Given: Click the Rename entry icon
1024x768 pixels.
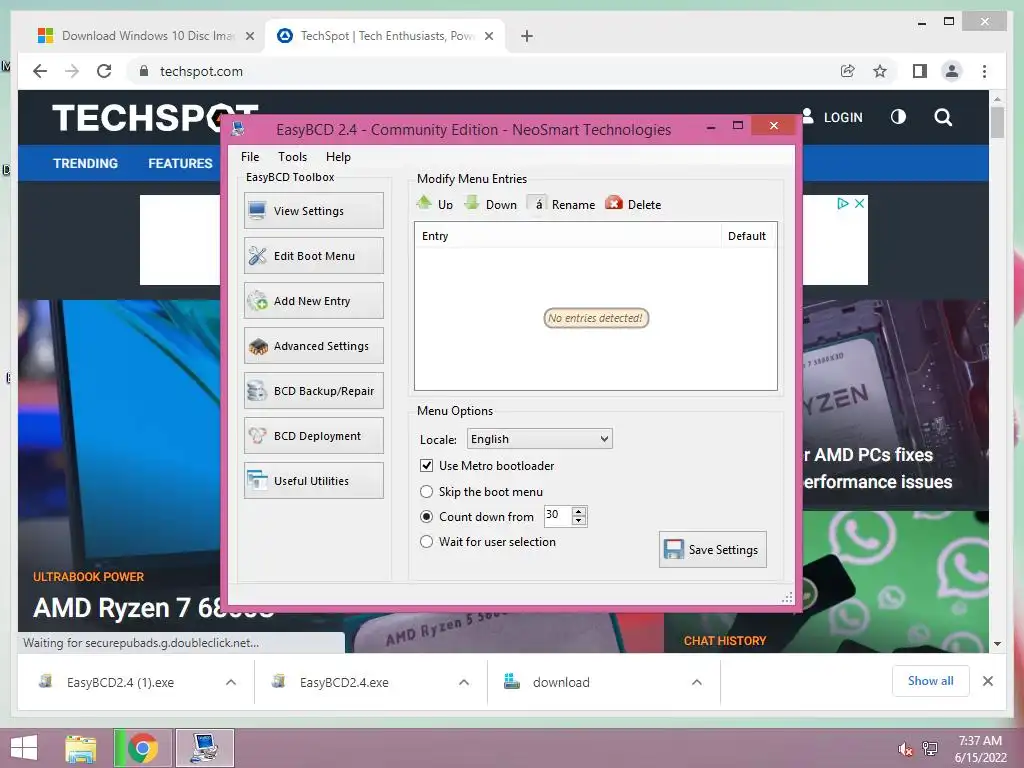Looking at the screenshot, I should pos(537,204).
